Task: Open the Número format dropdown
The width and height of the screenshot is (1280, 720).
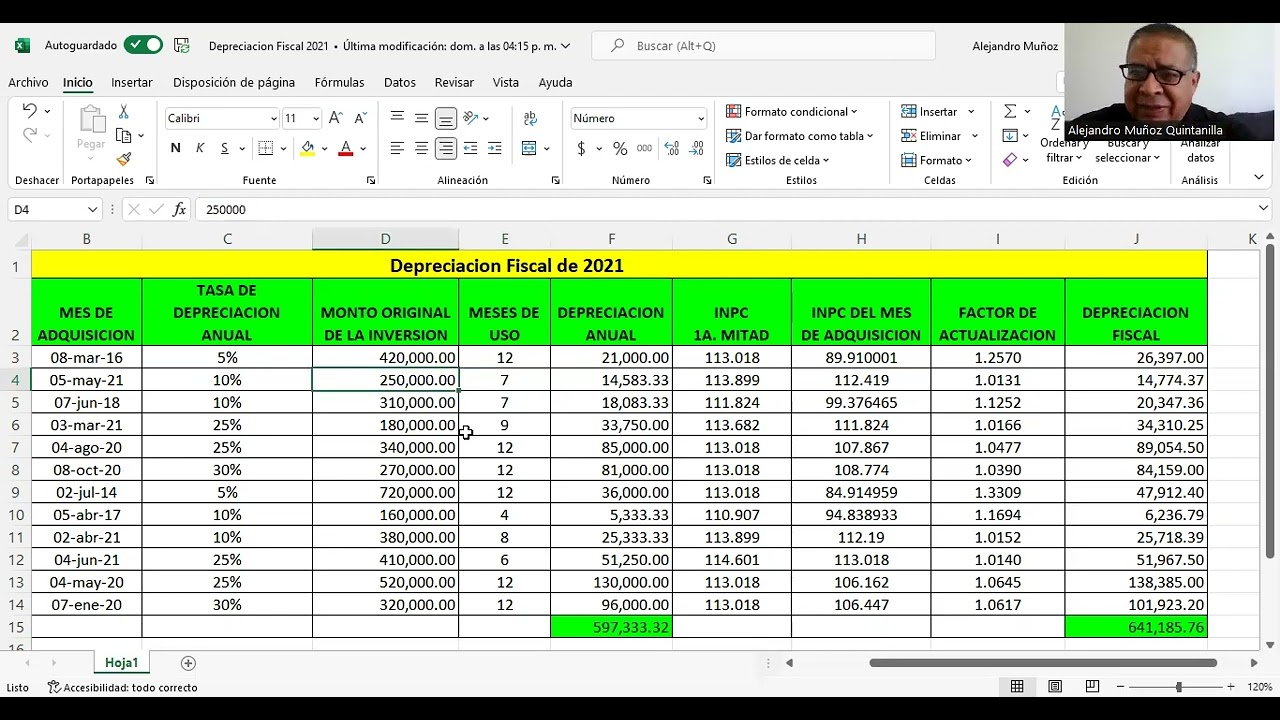Action: (700, 118)
